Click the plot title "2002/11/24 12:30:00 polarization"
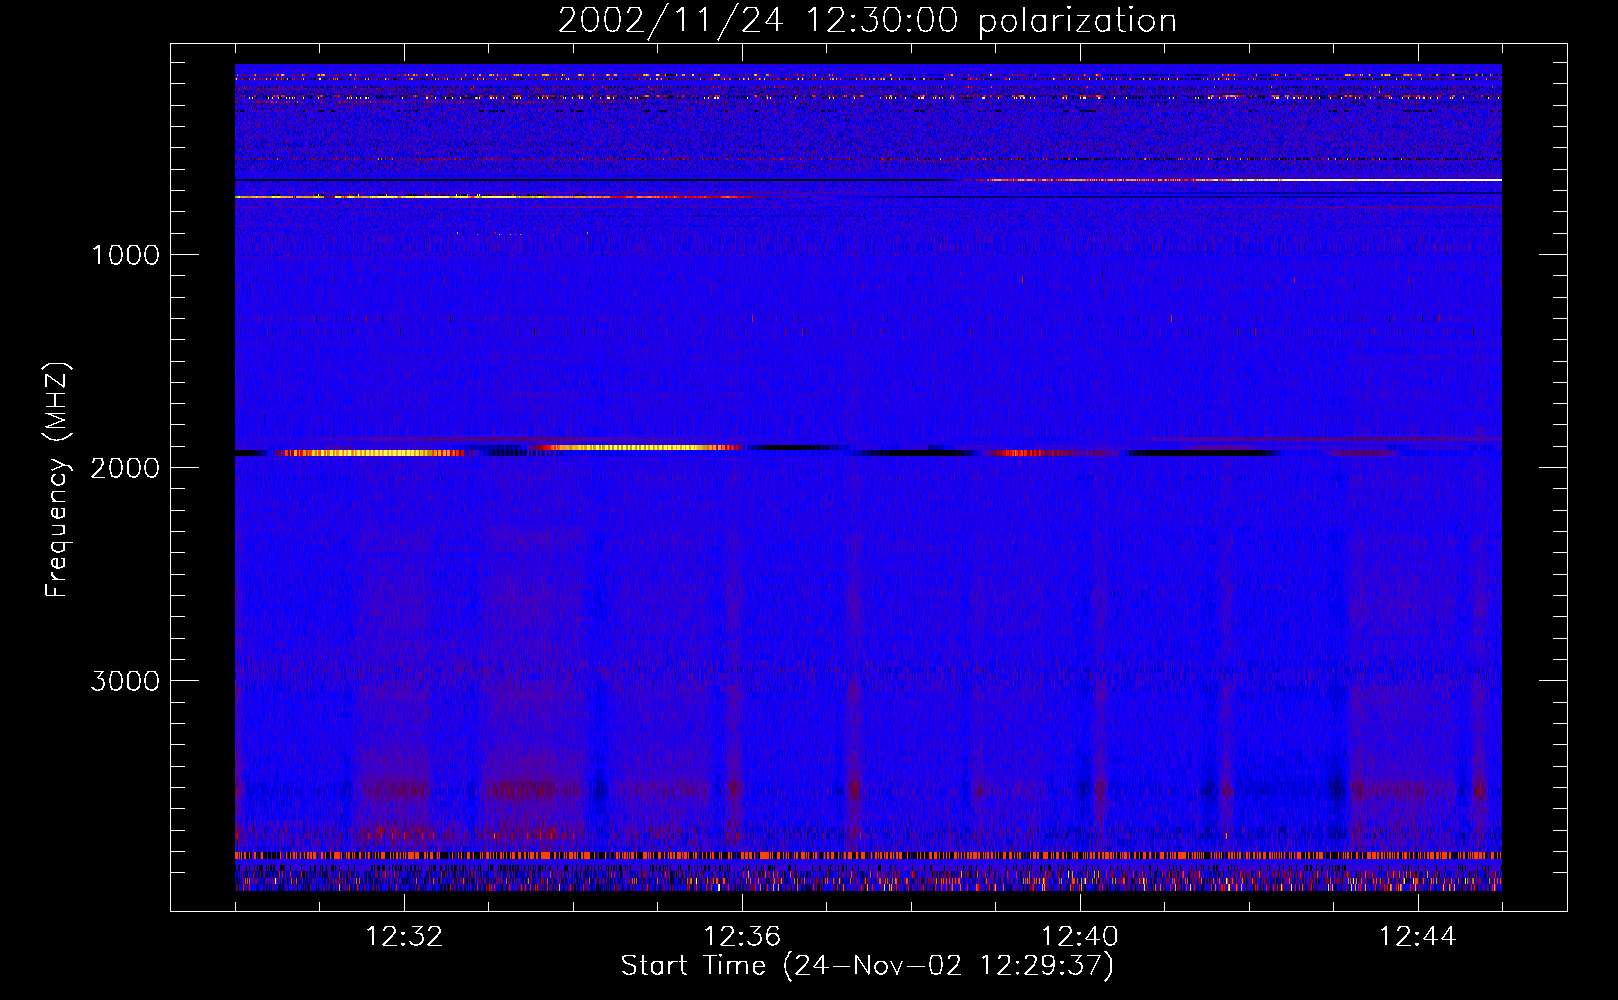 coord(867,21)
